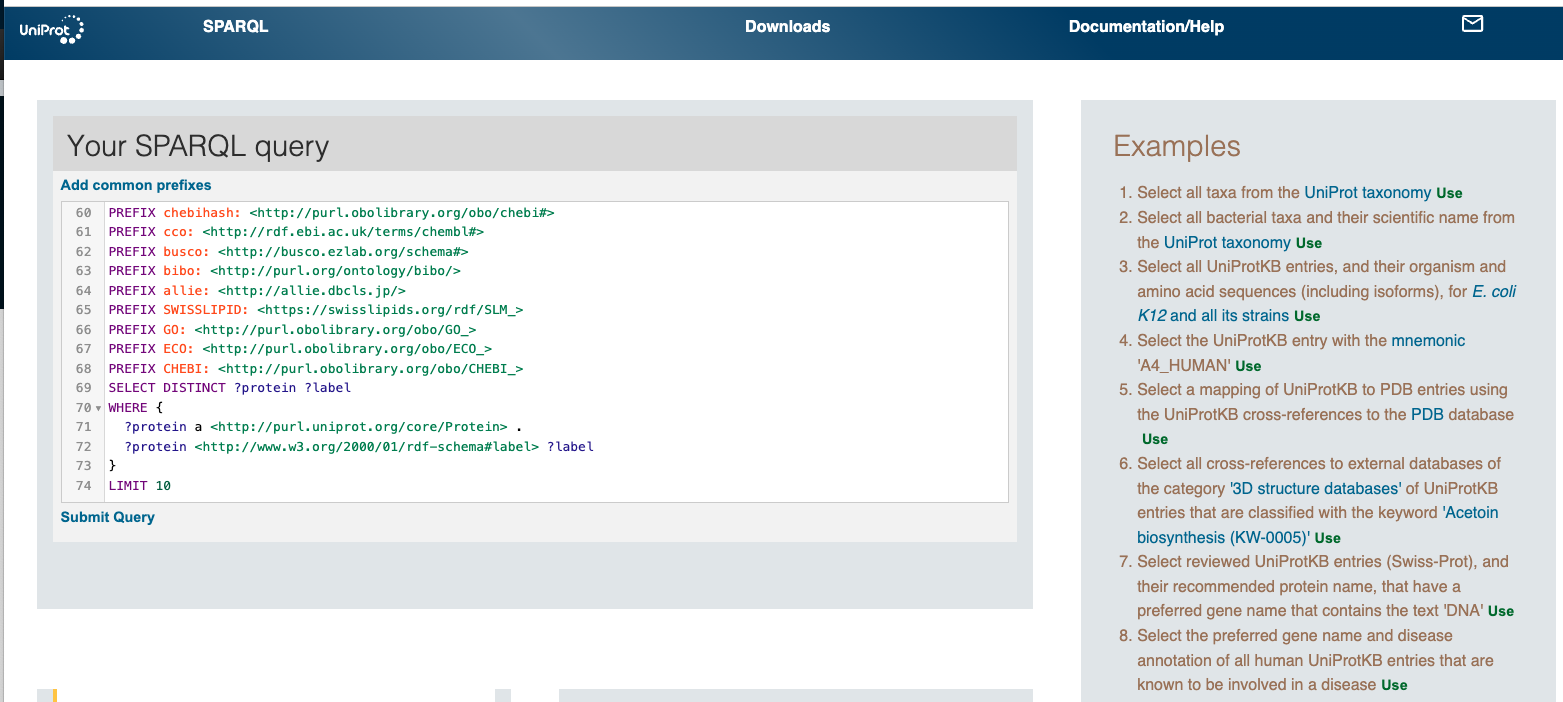The height and width of the screenshot is (702, 1563).
Task: Go to the Downloads menu
Action: [787, 27]
